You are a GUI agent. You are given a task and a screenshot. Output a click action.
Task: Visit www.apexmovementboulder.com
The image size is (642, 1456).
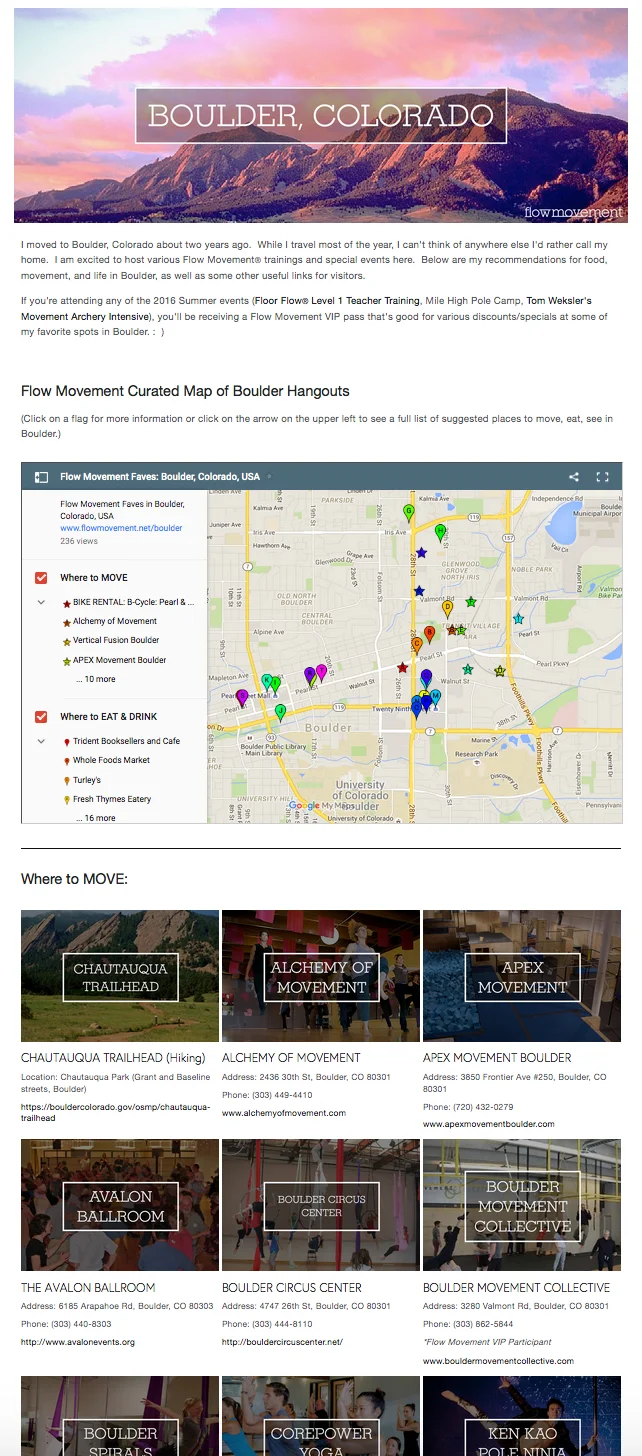point(489,1124)
